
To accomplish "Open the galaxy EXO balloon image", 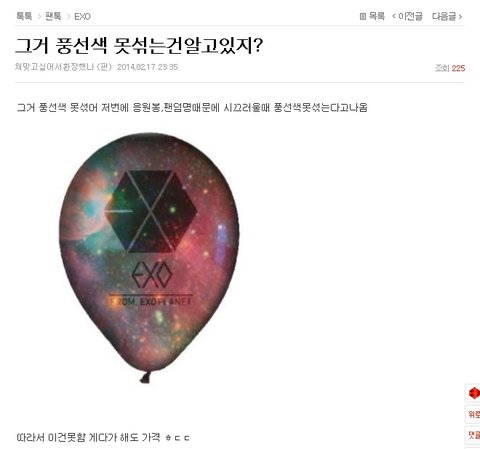I will (x=149, y=257).
